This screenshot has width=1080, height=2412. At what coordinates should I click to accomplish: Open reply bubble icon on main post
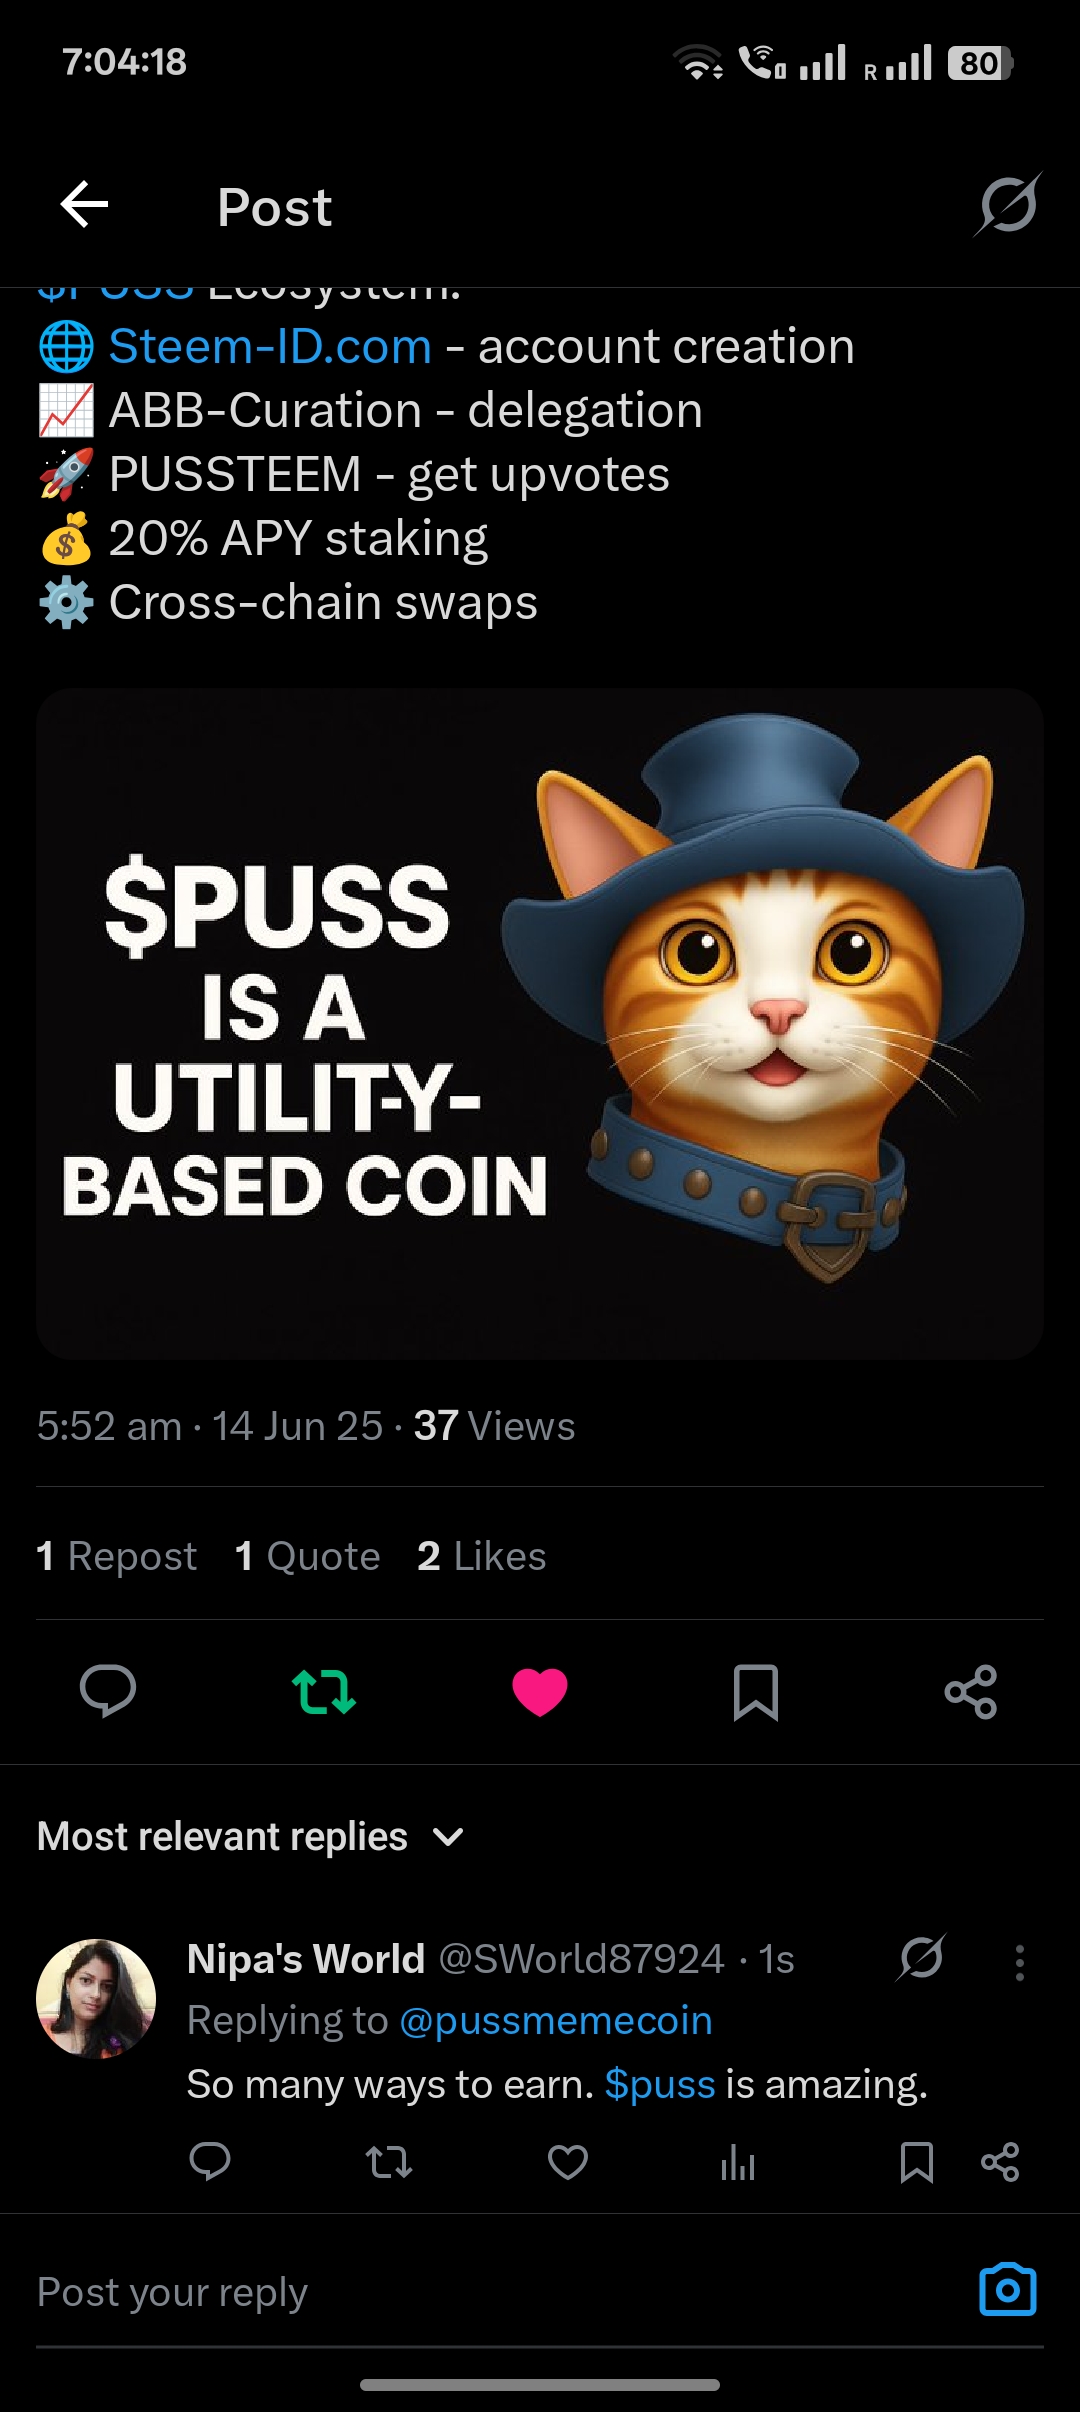[x=108, y=1692]
